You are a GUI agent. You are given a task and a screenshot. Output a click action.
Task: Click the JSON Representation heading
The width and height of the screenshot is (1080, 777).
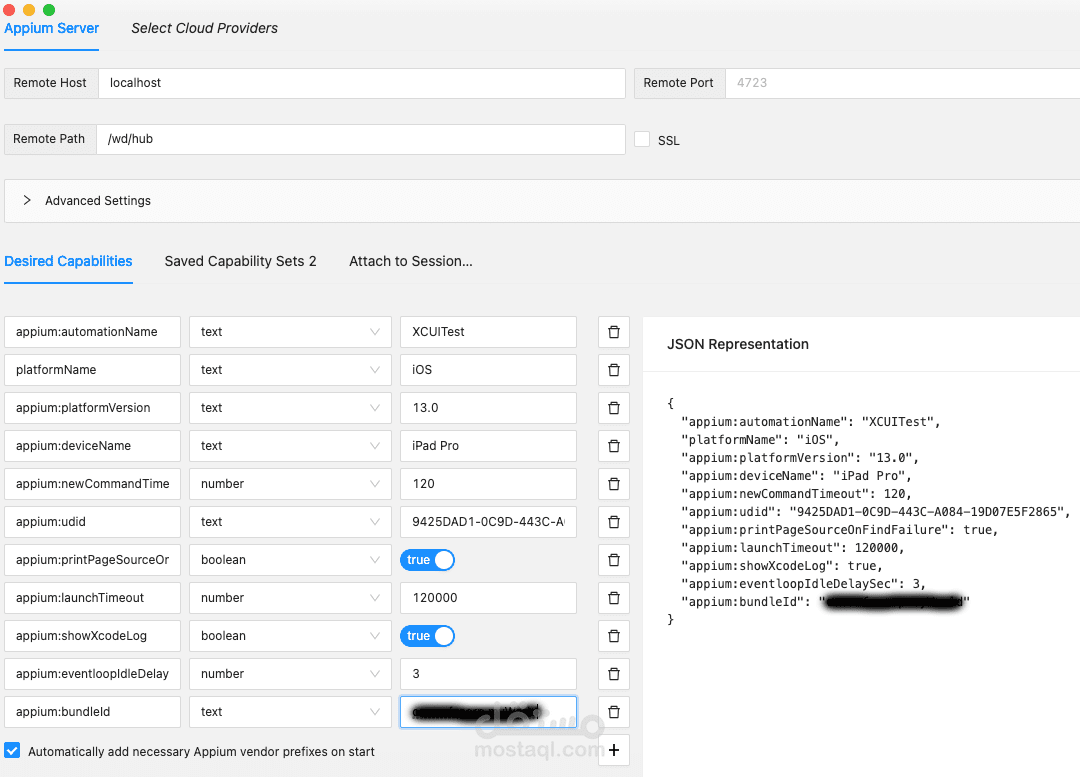[x=738, y=344]
